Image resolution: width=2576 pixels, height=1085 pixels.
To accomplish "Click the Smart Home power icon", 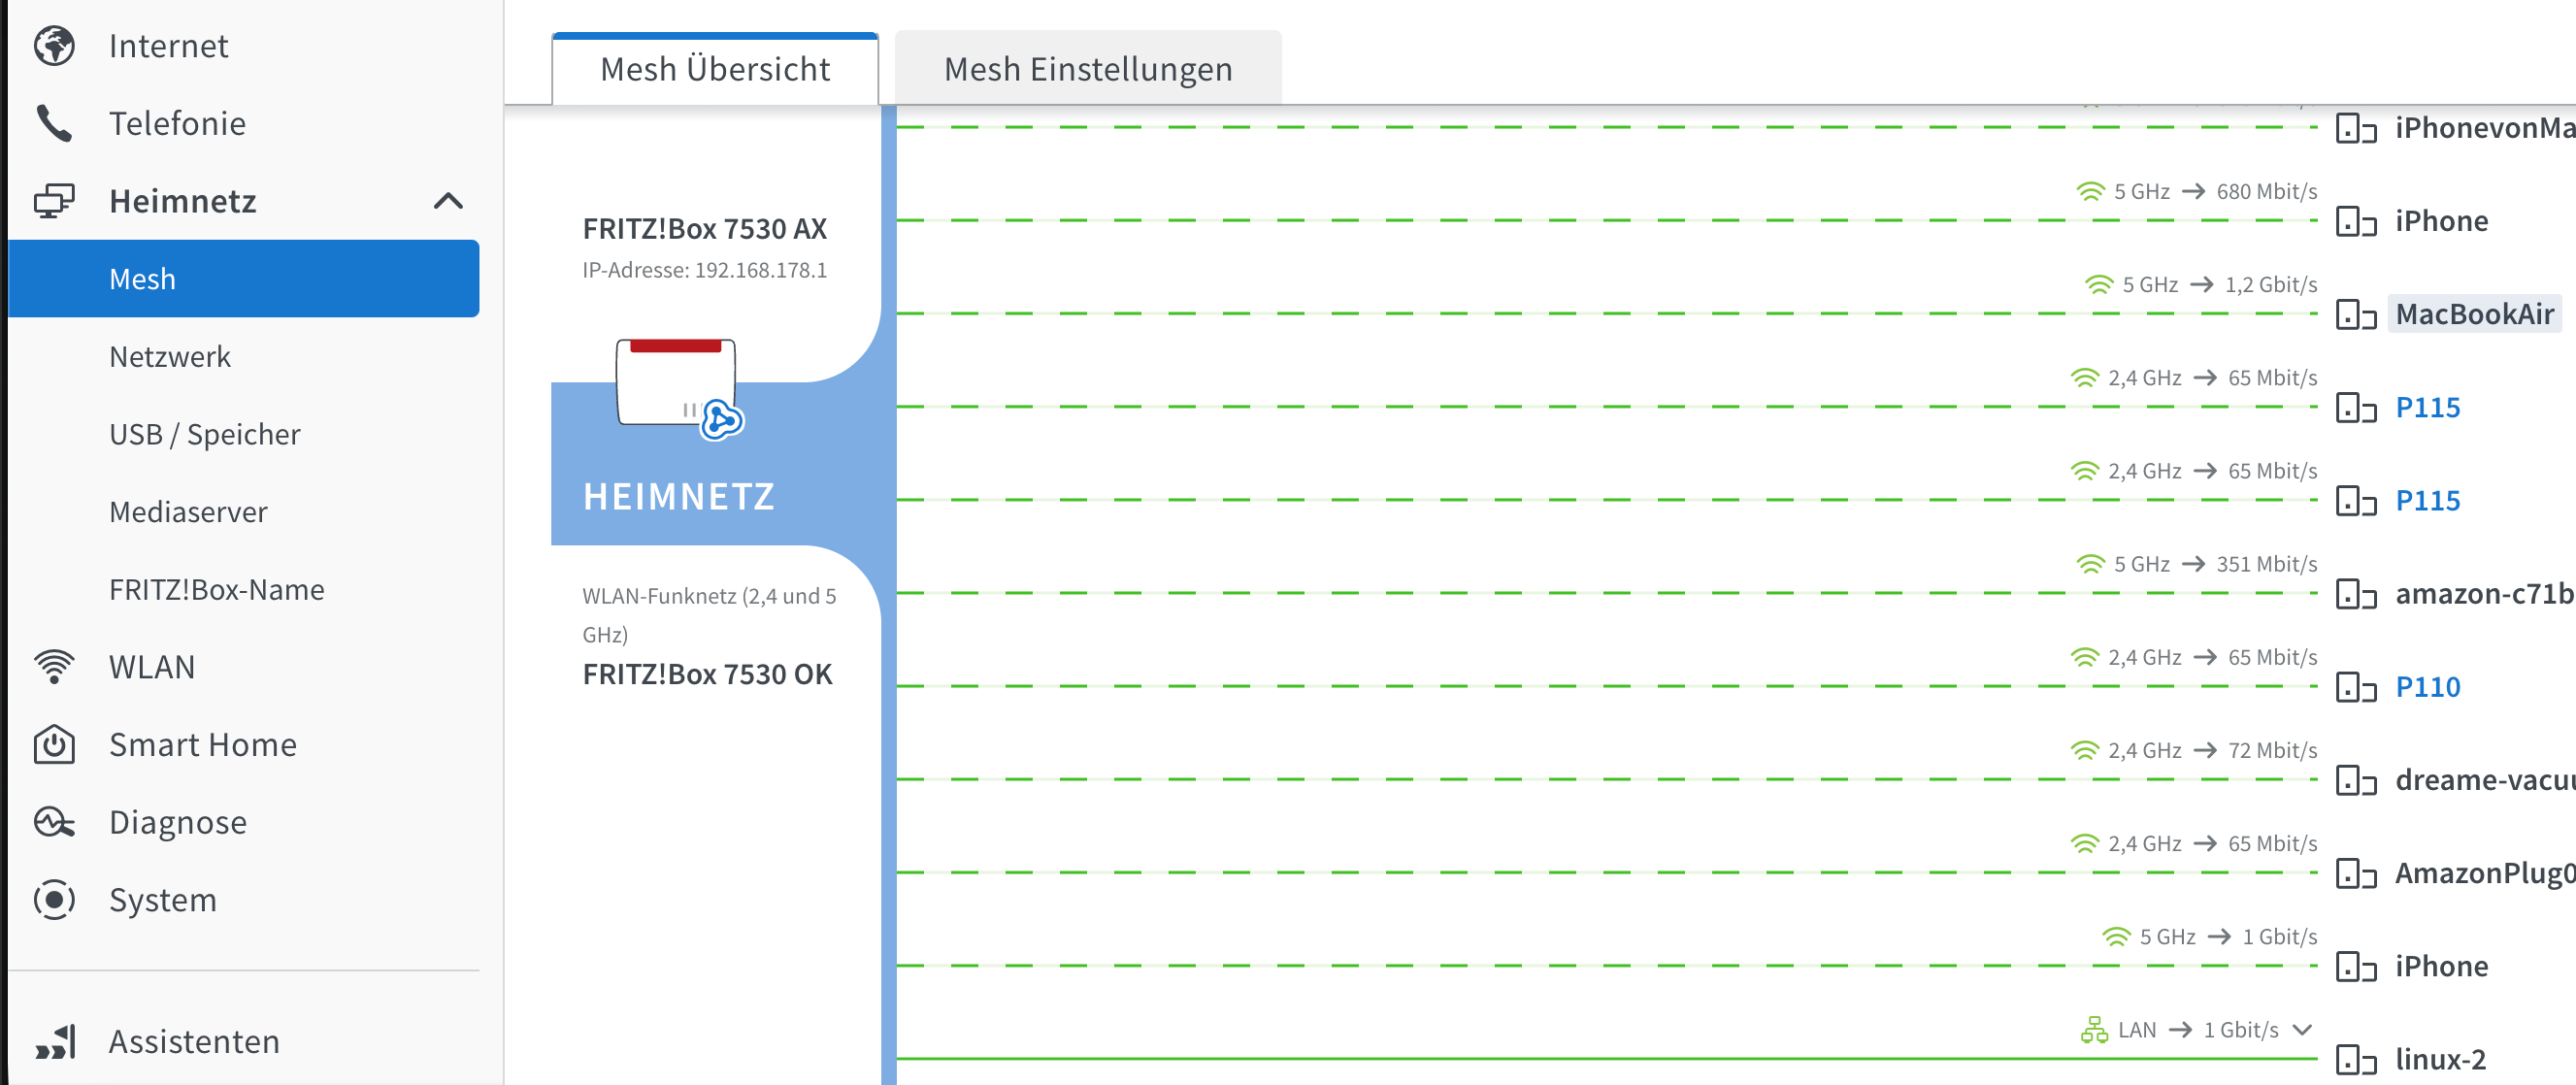I will [54, 745].
